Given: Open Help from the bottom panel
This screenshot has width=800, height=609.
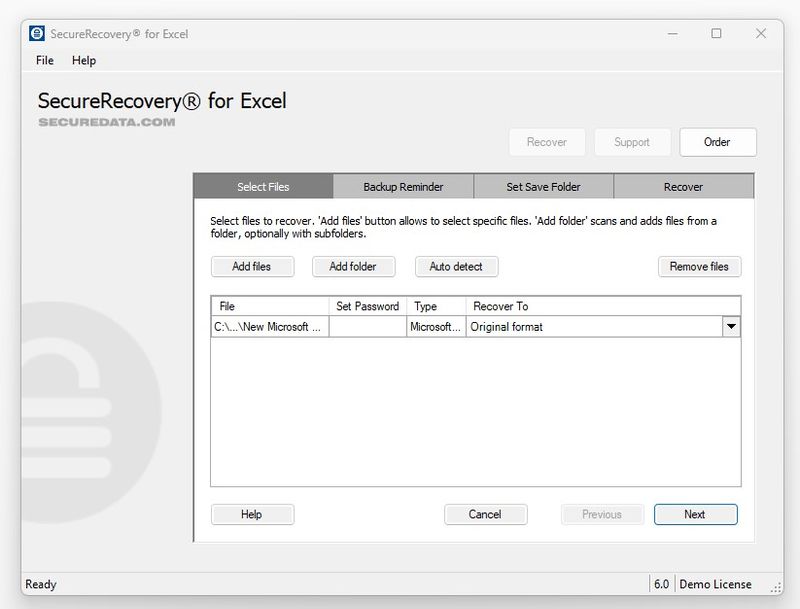Looking at the screenshot, I should click(x=252, y=514).
